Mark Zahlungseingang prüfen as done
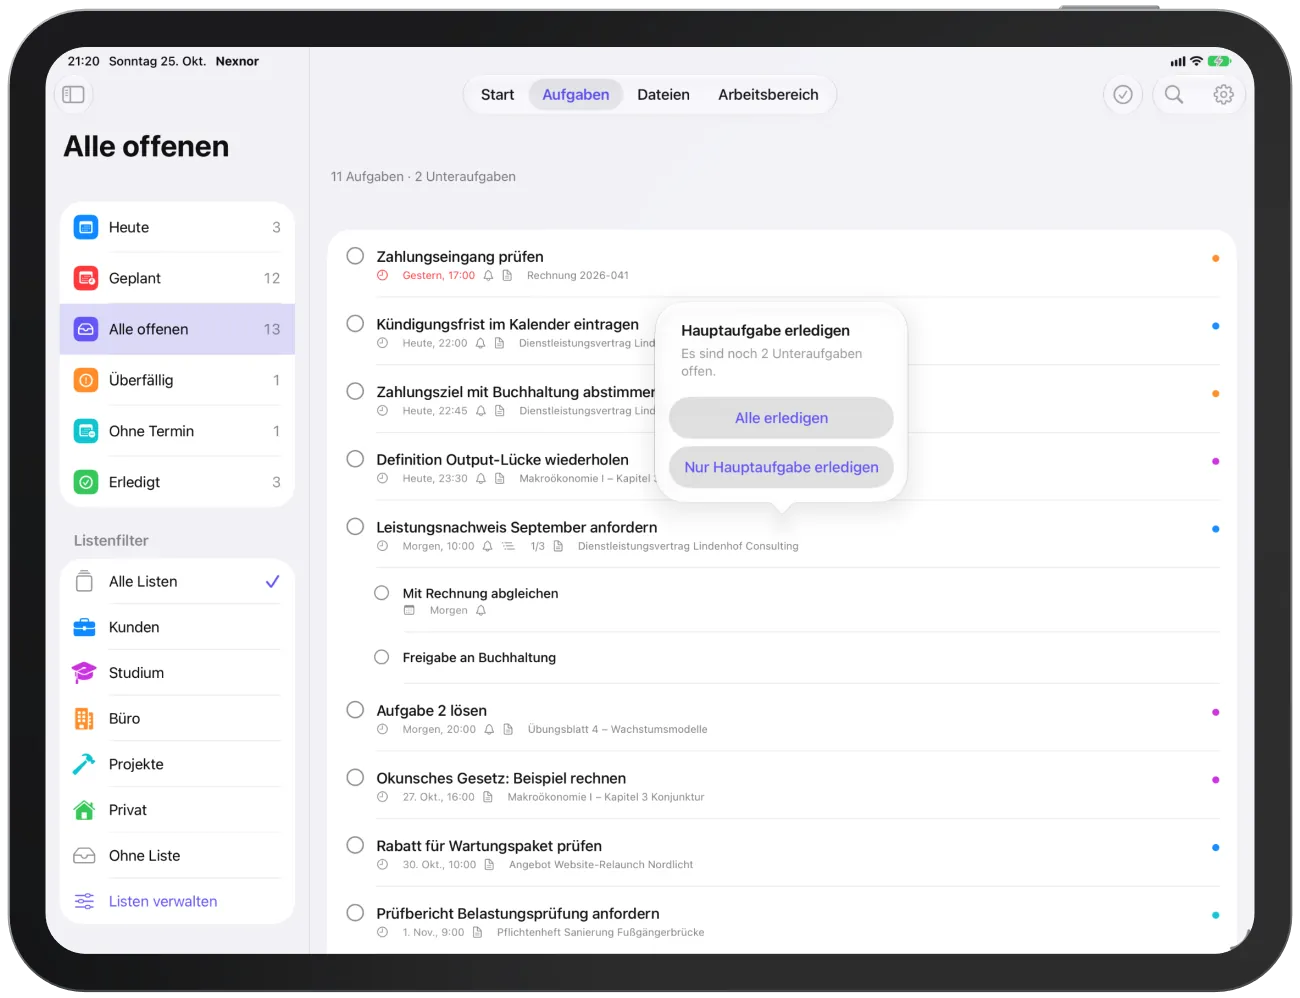The height and width of the screenshot is (998, 1300). tap(355, 256)
